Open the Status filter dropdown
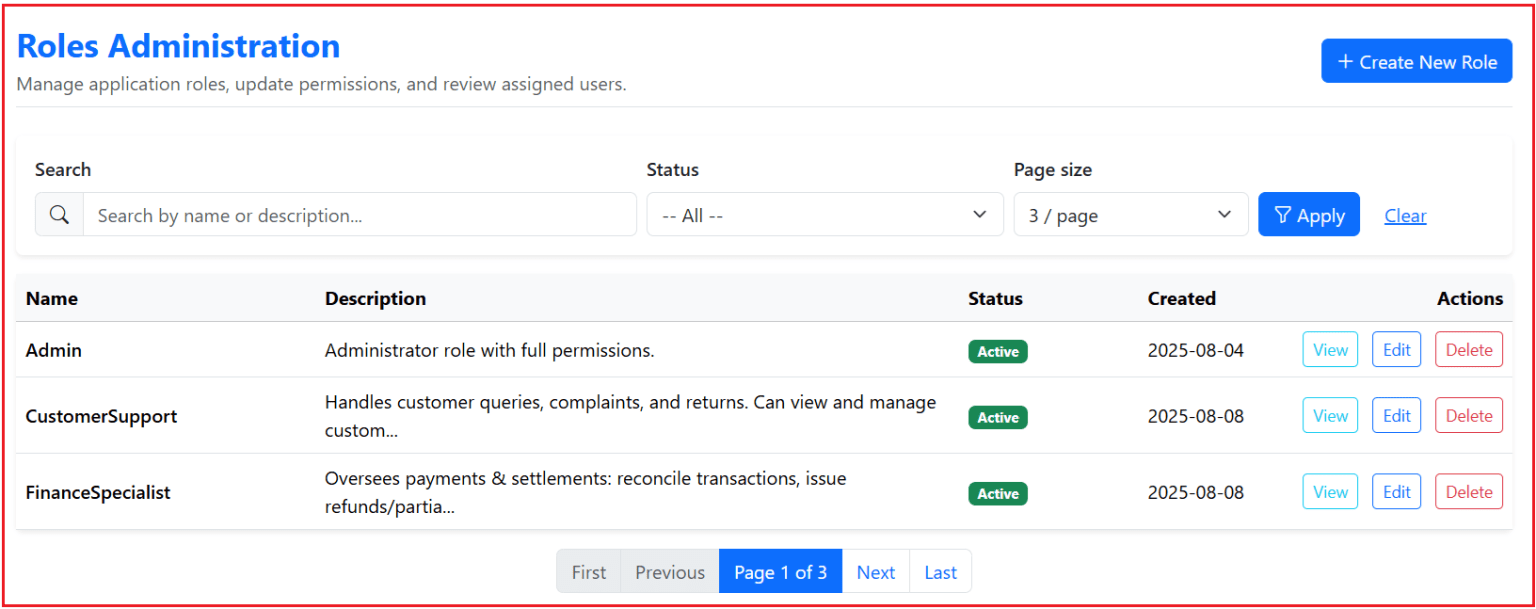1536x609 pixels. coord(824,215)
